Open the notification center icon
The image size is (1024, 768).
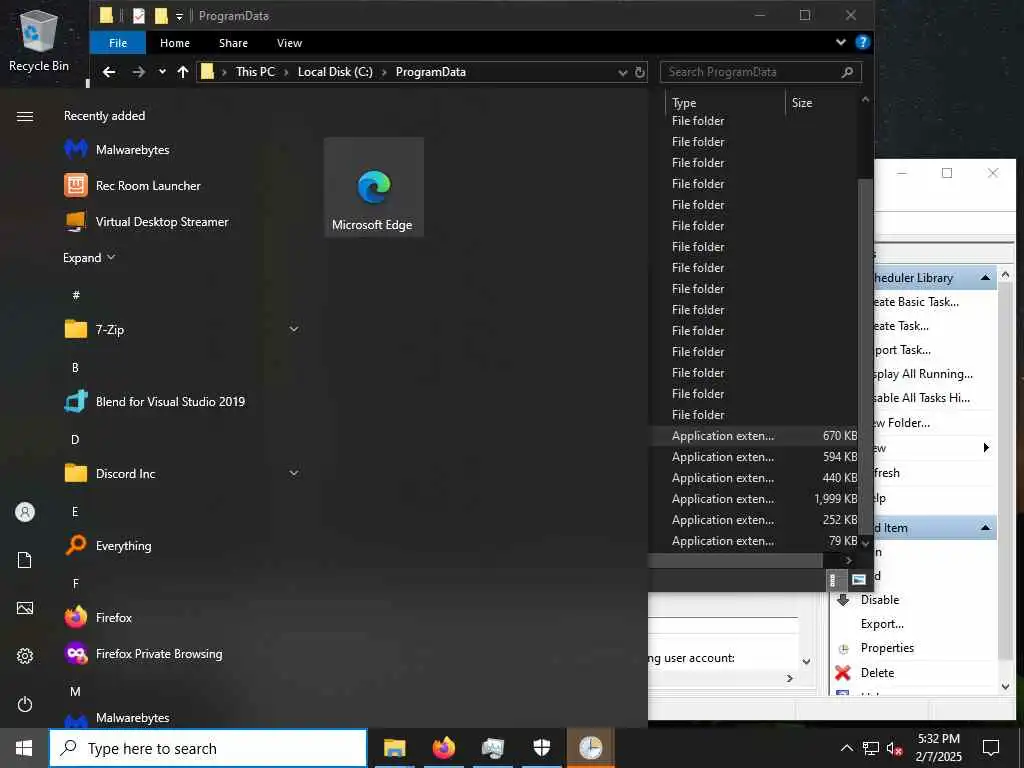coord(991,748)
